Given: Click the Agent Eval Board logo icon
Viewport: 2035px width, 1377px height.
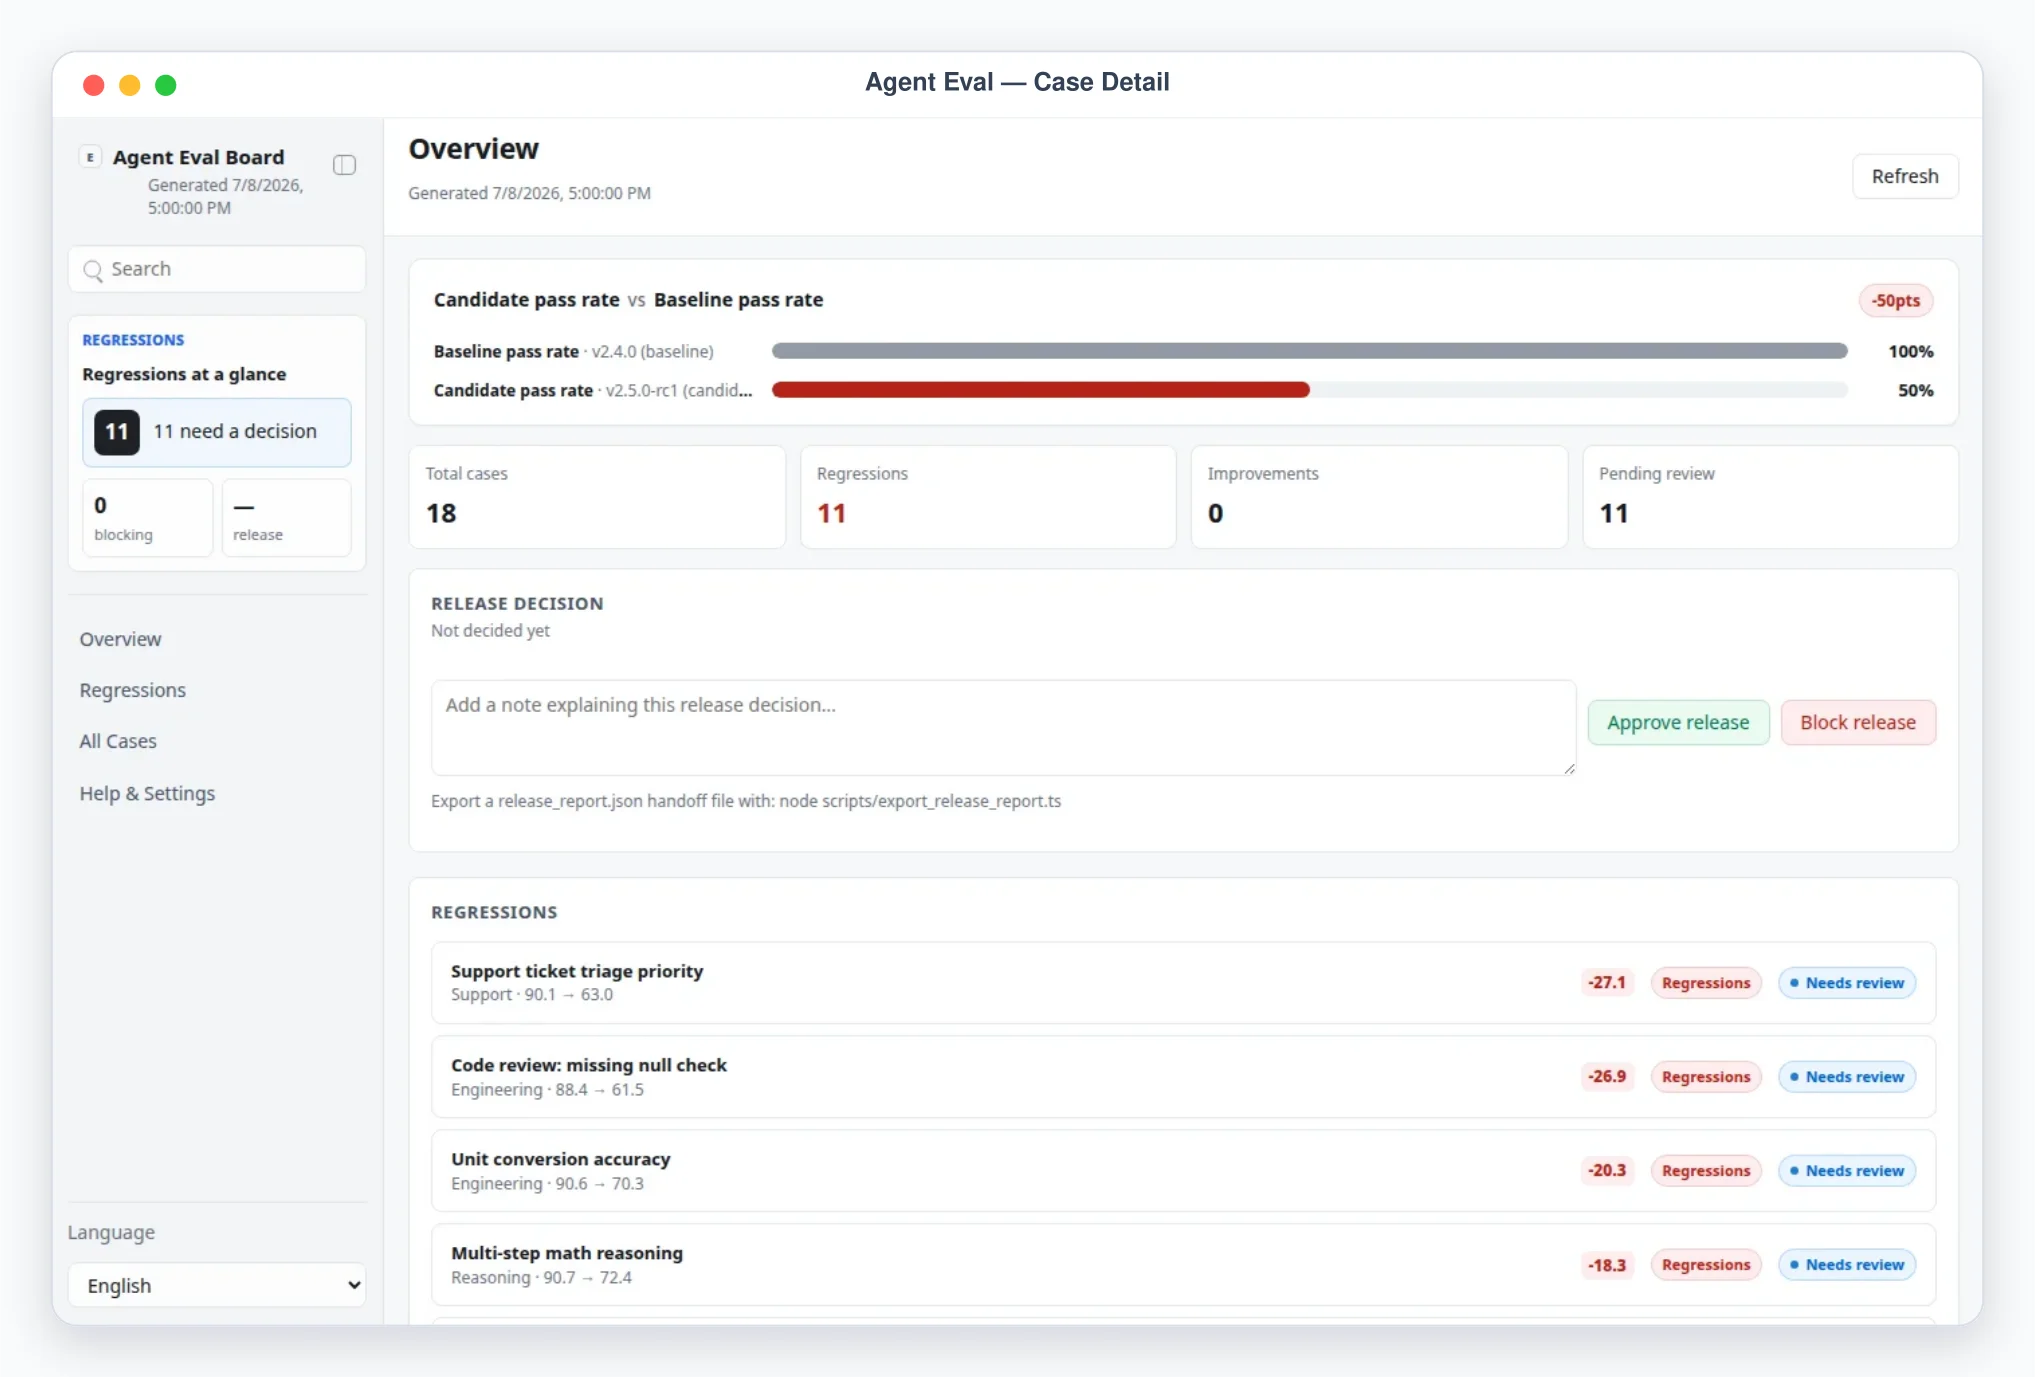Looking at the screenshot, I should point(91,157).
